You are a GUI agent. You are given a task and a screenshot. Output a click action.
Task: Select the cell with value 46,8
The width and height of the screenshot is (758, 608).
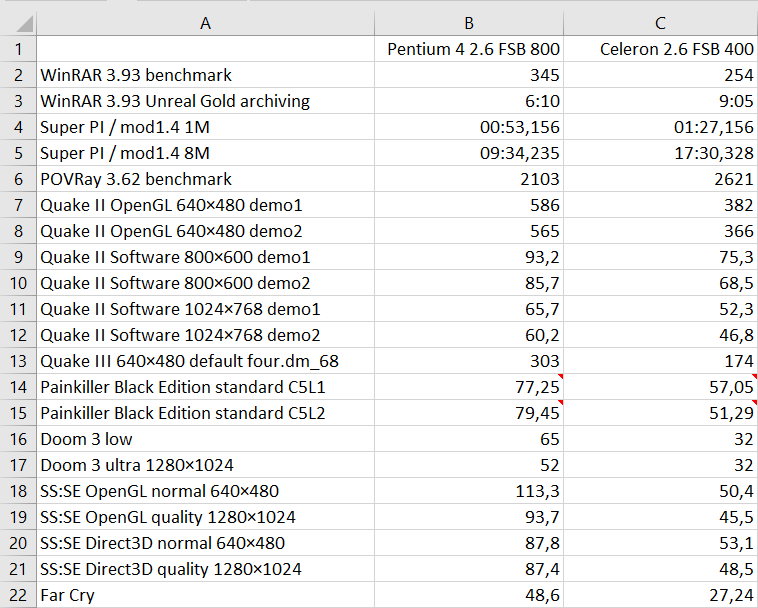tap(660, 335)
